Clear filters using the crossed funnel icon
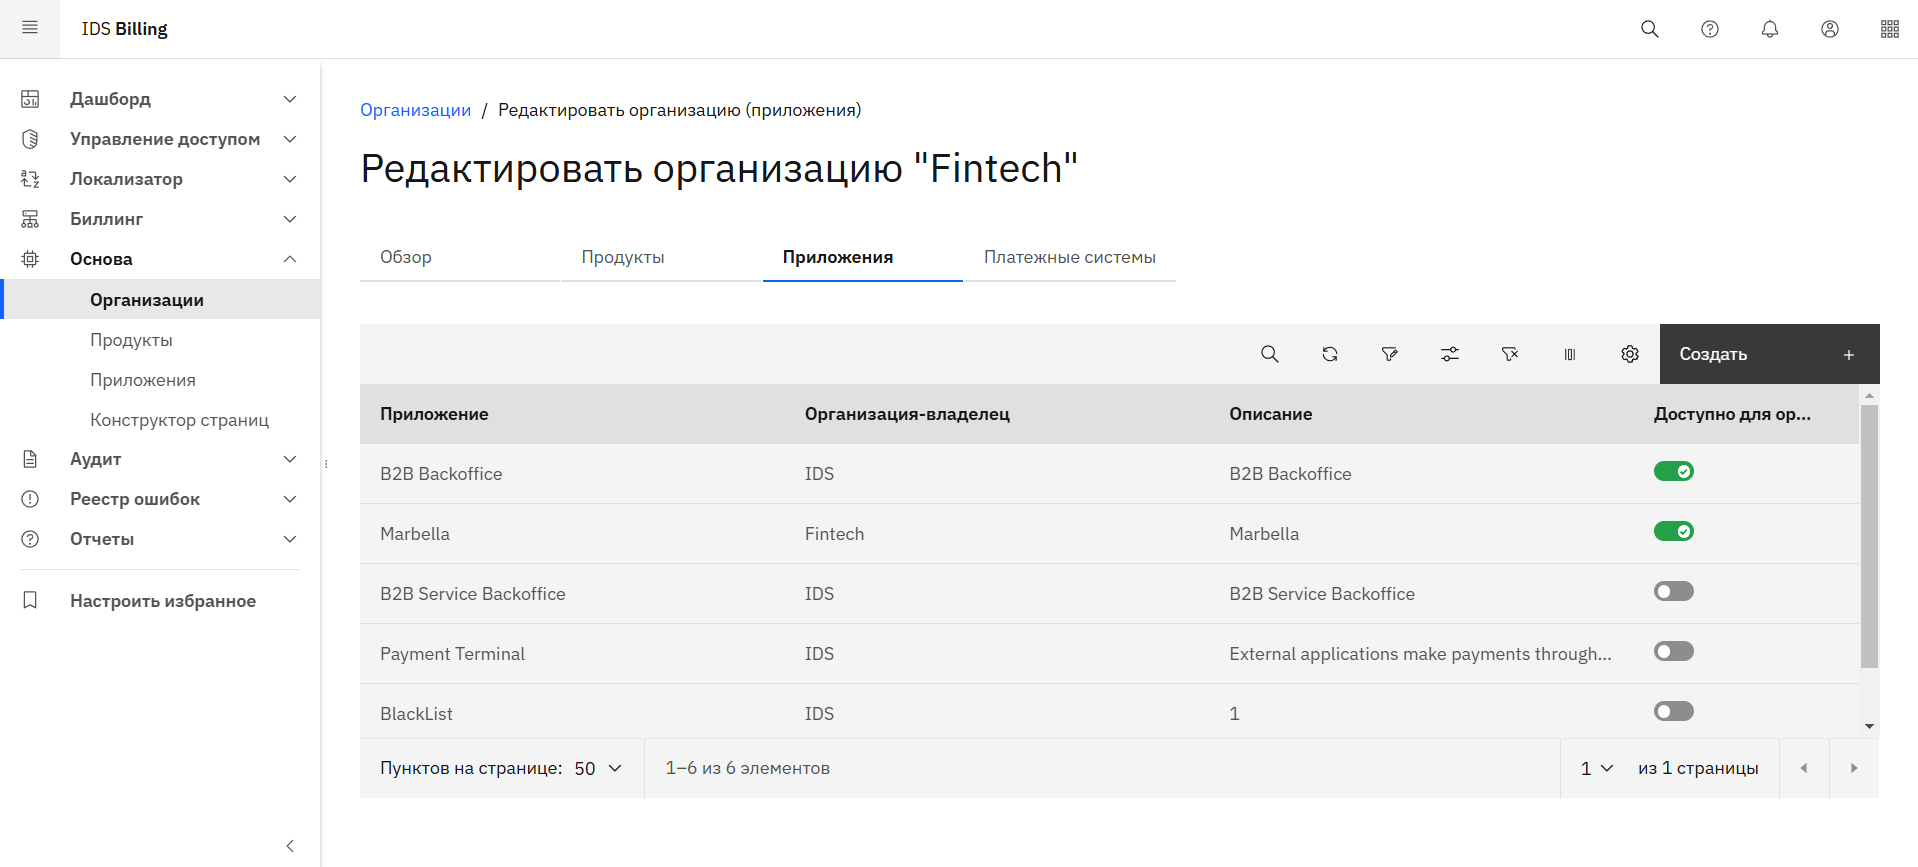Screen dimensions: 1918x867 (1509, 354)
